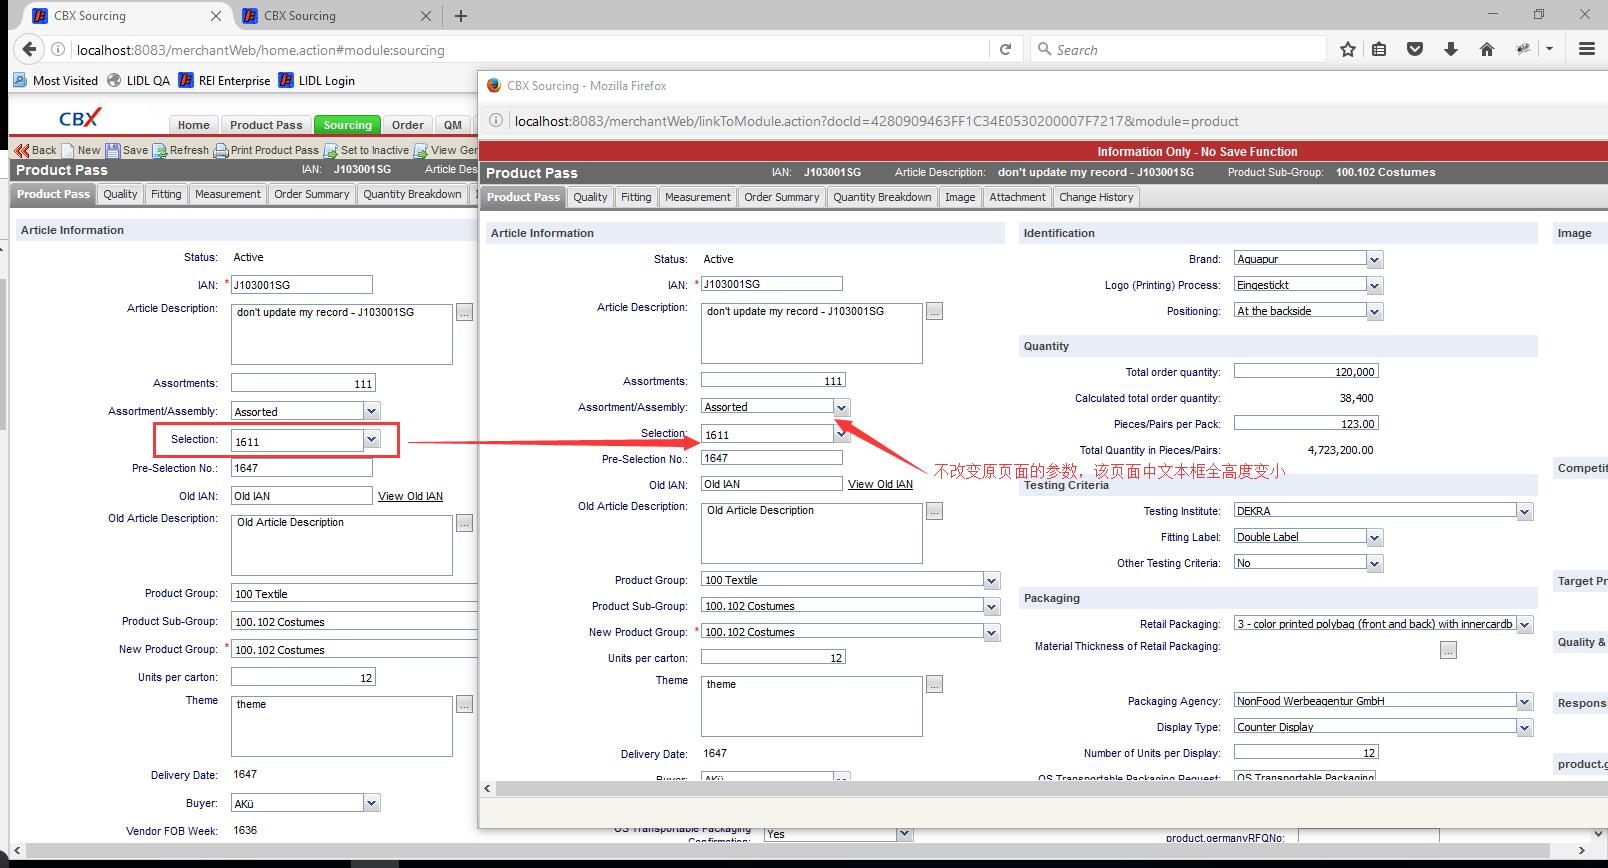The width and height of the screenshot is (1608, 868).
Task: Expand Logo (Printing) Process dropdown
Action: click(1375, 285)
